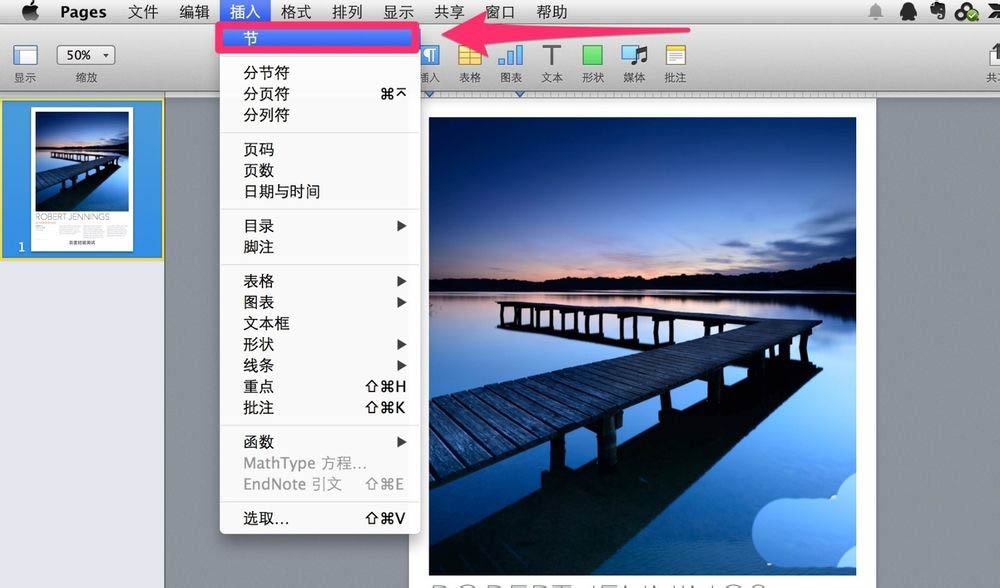Image resolution: width=1000 pixels, height=588 pixels.
Task: Click the notification bell in menu bar
Action: coord(876,12)
